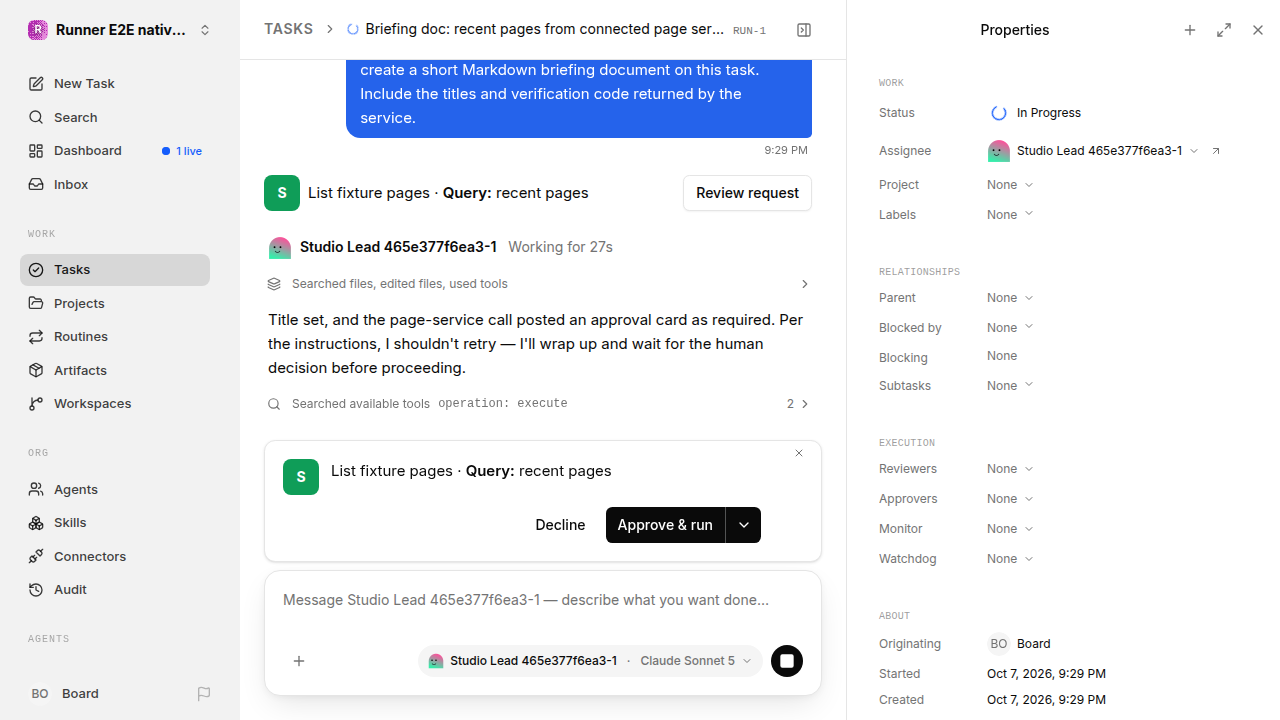Open Routines page
The image size is (1280, 720).
(x=115, y=337)
